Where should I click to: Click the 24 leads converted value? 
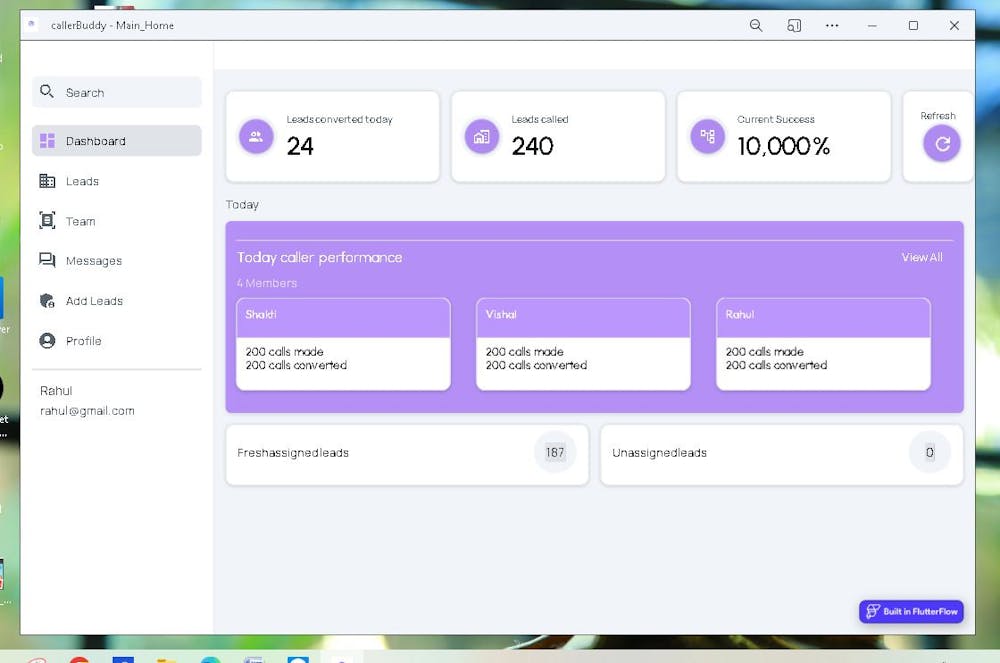tap(300, 147)
